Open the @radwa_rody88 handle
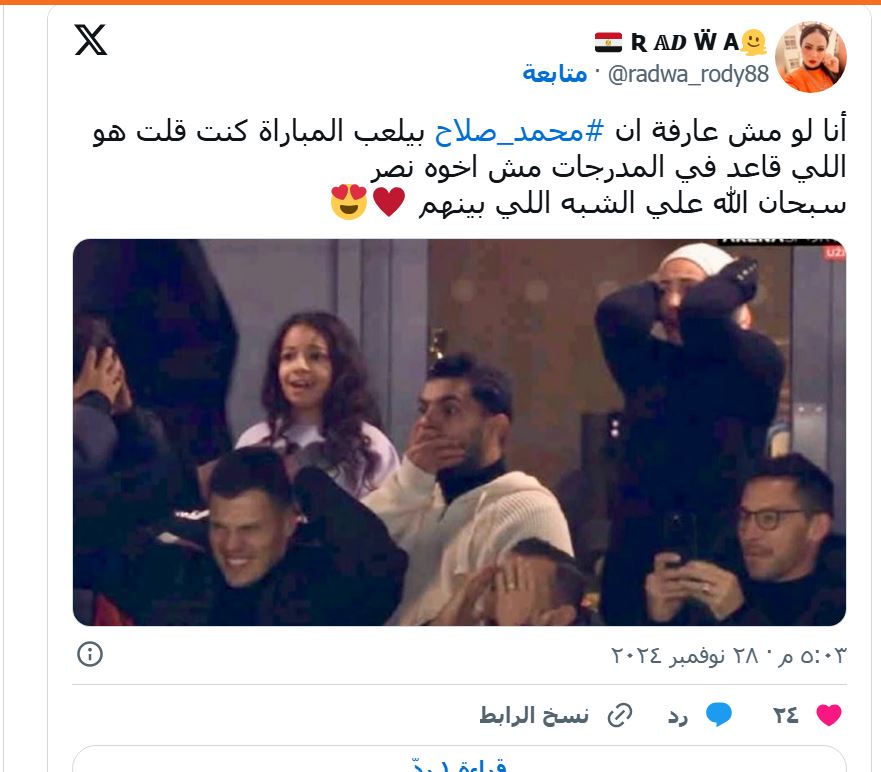The height and width of the screenshot is (772, 881). 688,74
